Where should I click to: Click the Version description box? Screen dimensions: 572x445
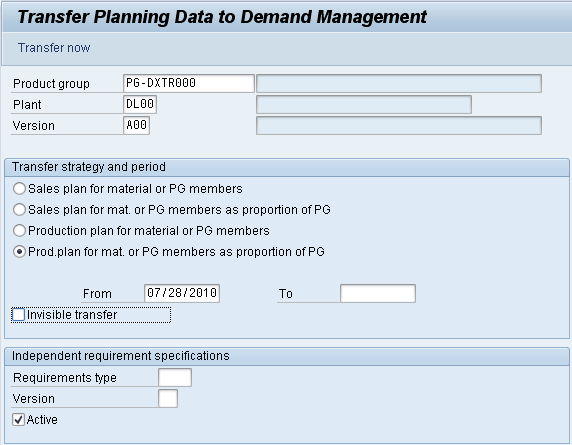[x=399, y=125]
